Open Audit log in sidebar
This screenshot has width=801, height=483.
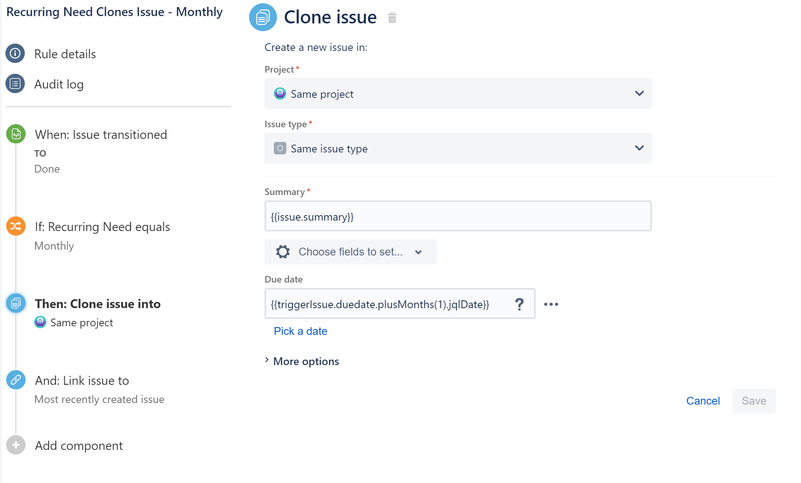coord(59,84)
